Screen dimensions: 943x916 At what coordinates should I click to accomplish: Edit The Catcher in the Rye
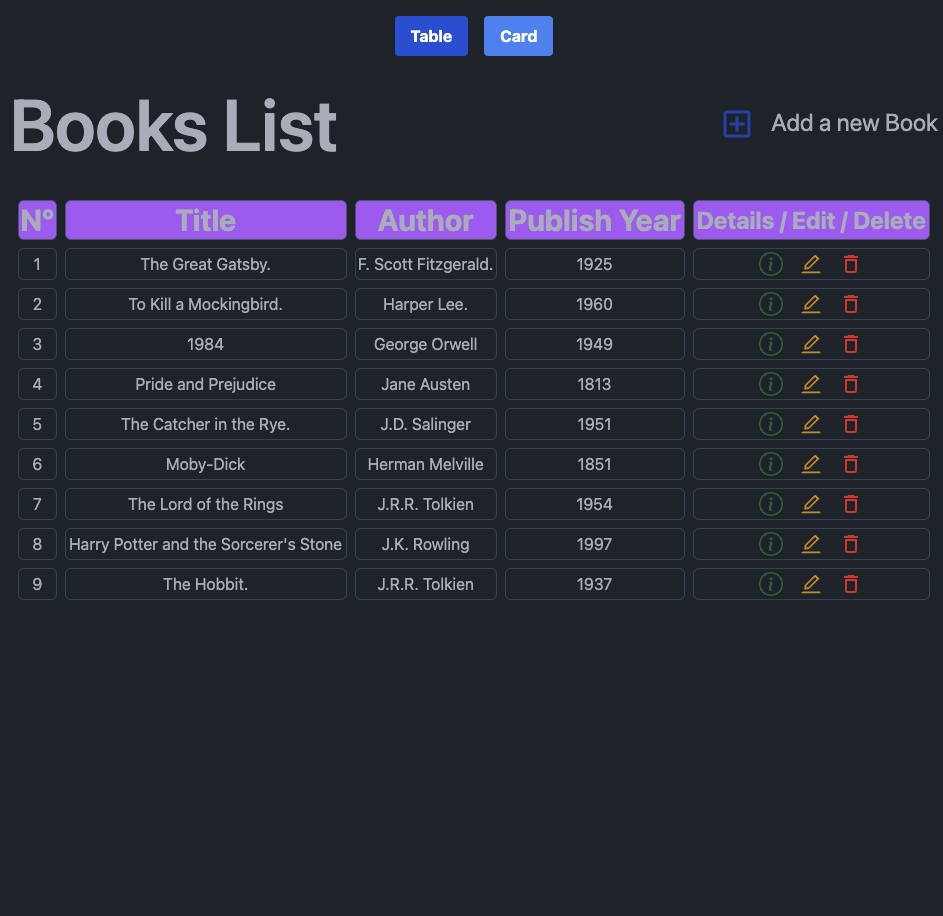coord(811,424)
